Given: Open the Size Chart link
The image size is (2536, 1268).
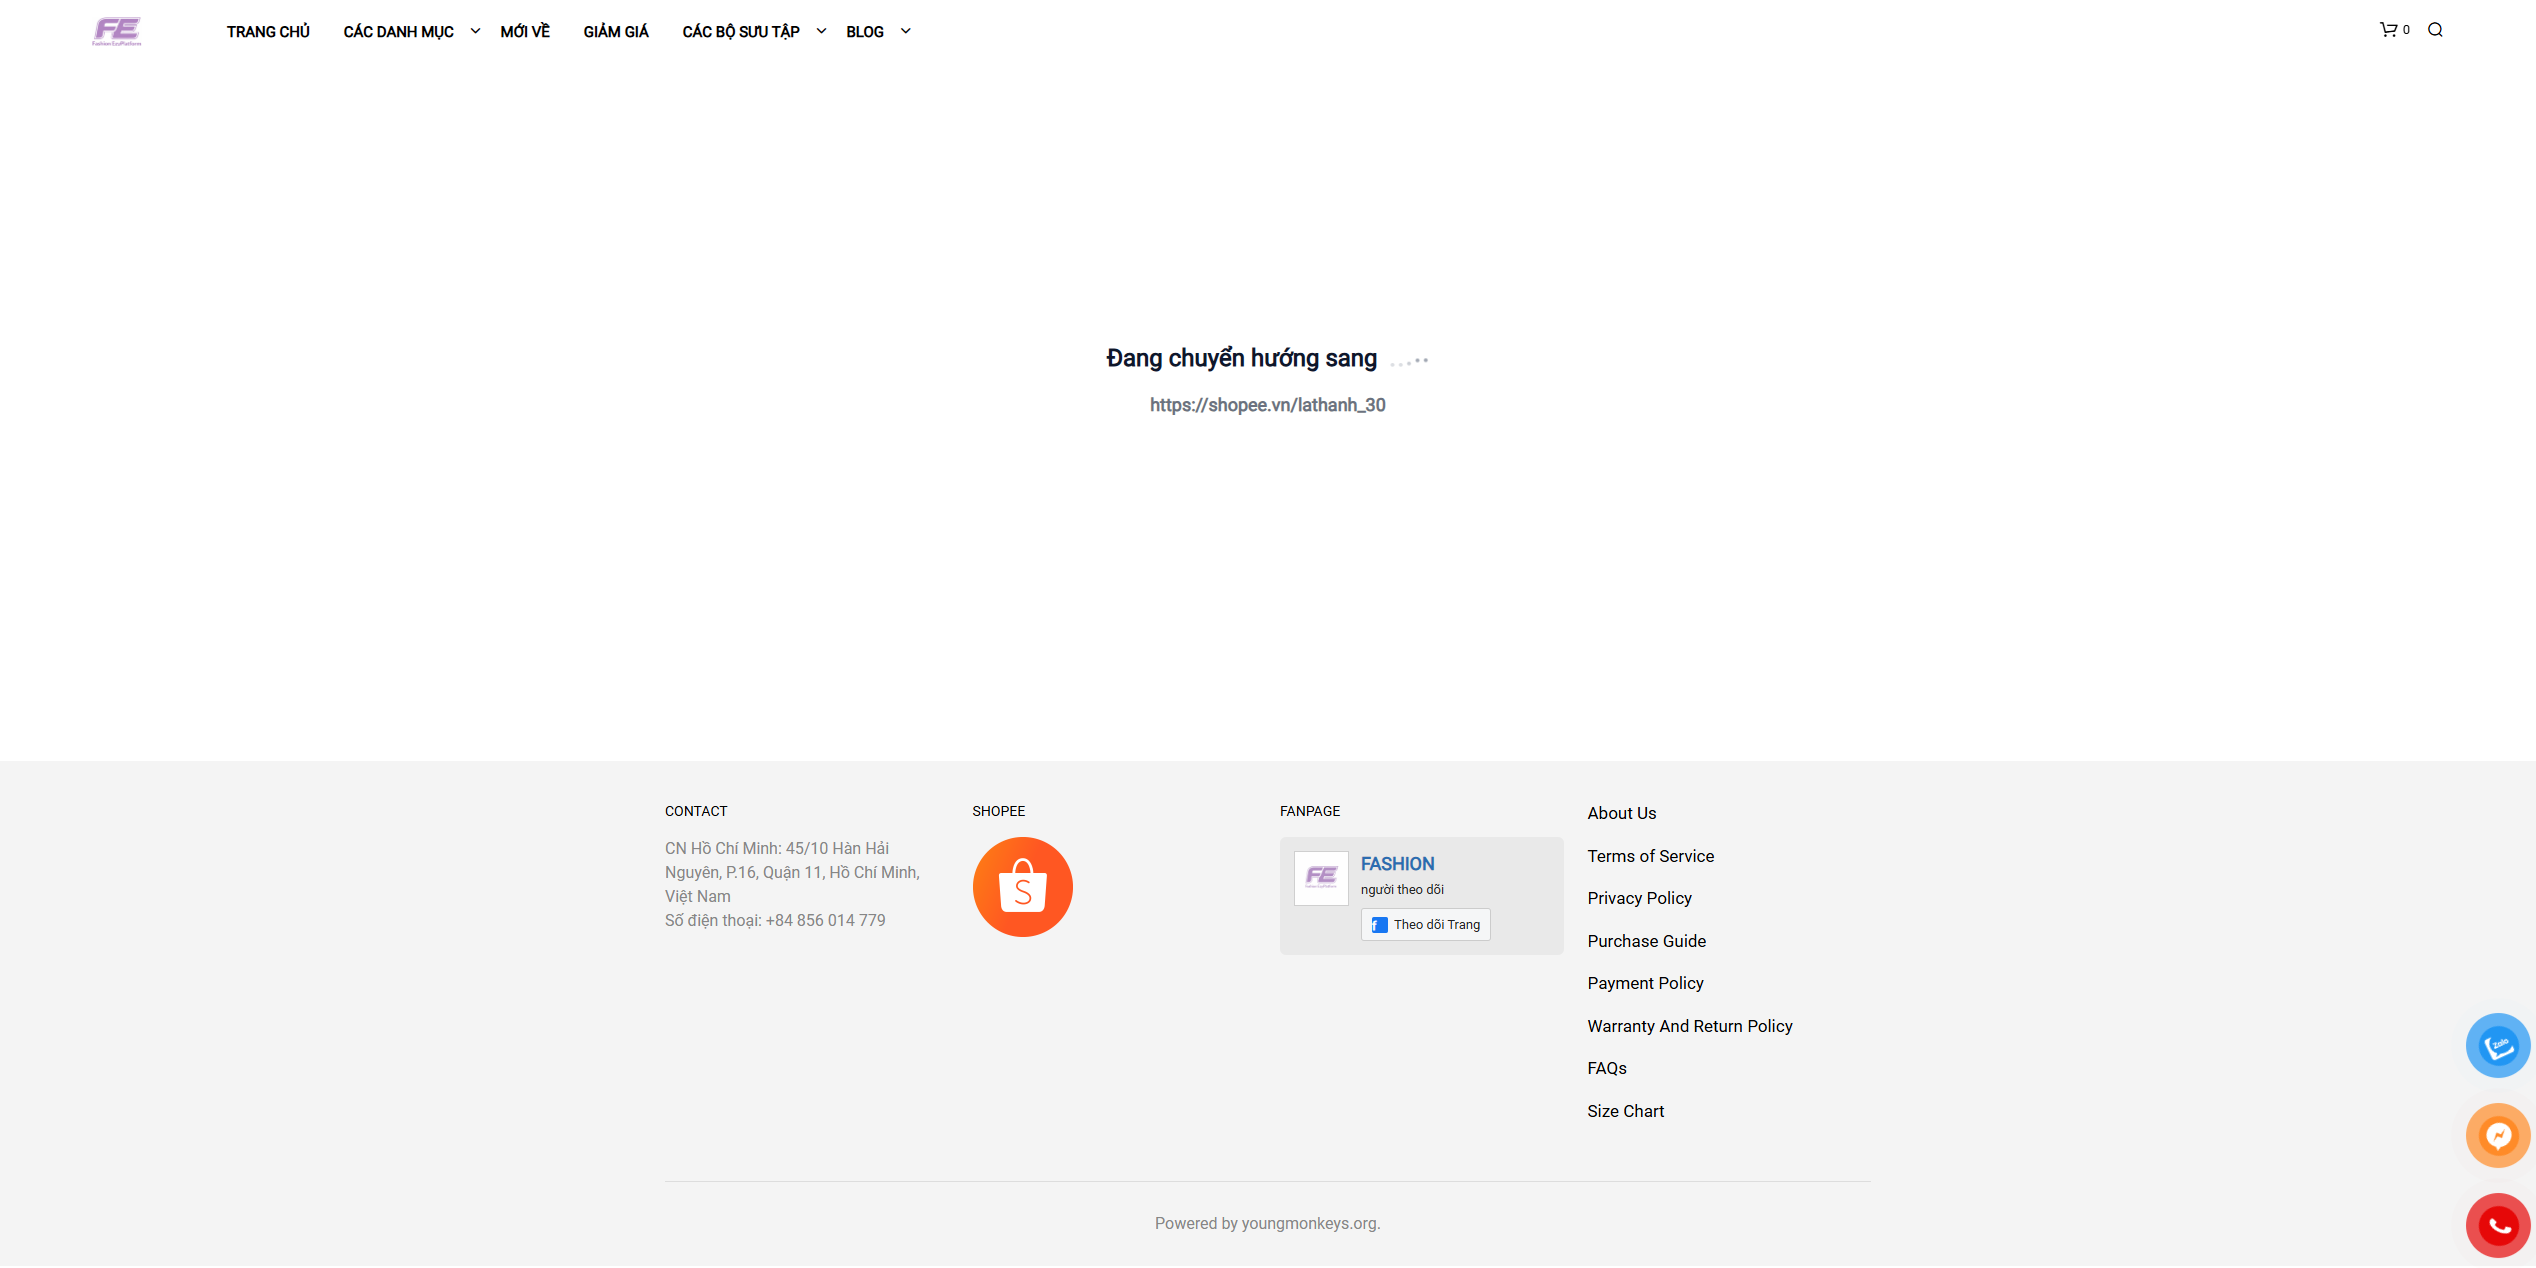Looking at the screenshot, I should (1625, 1111).
